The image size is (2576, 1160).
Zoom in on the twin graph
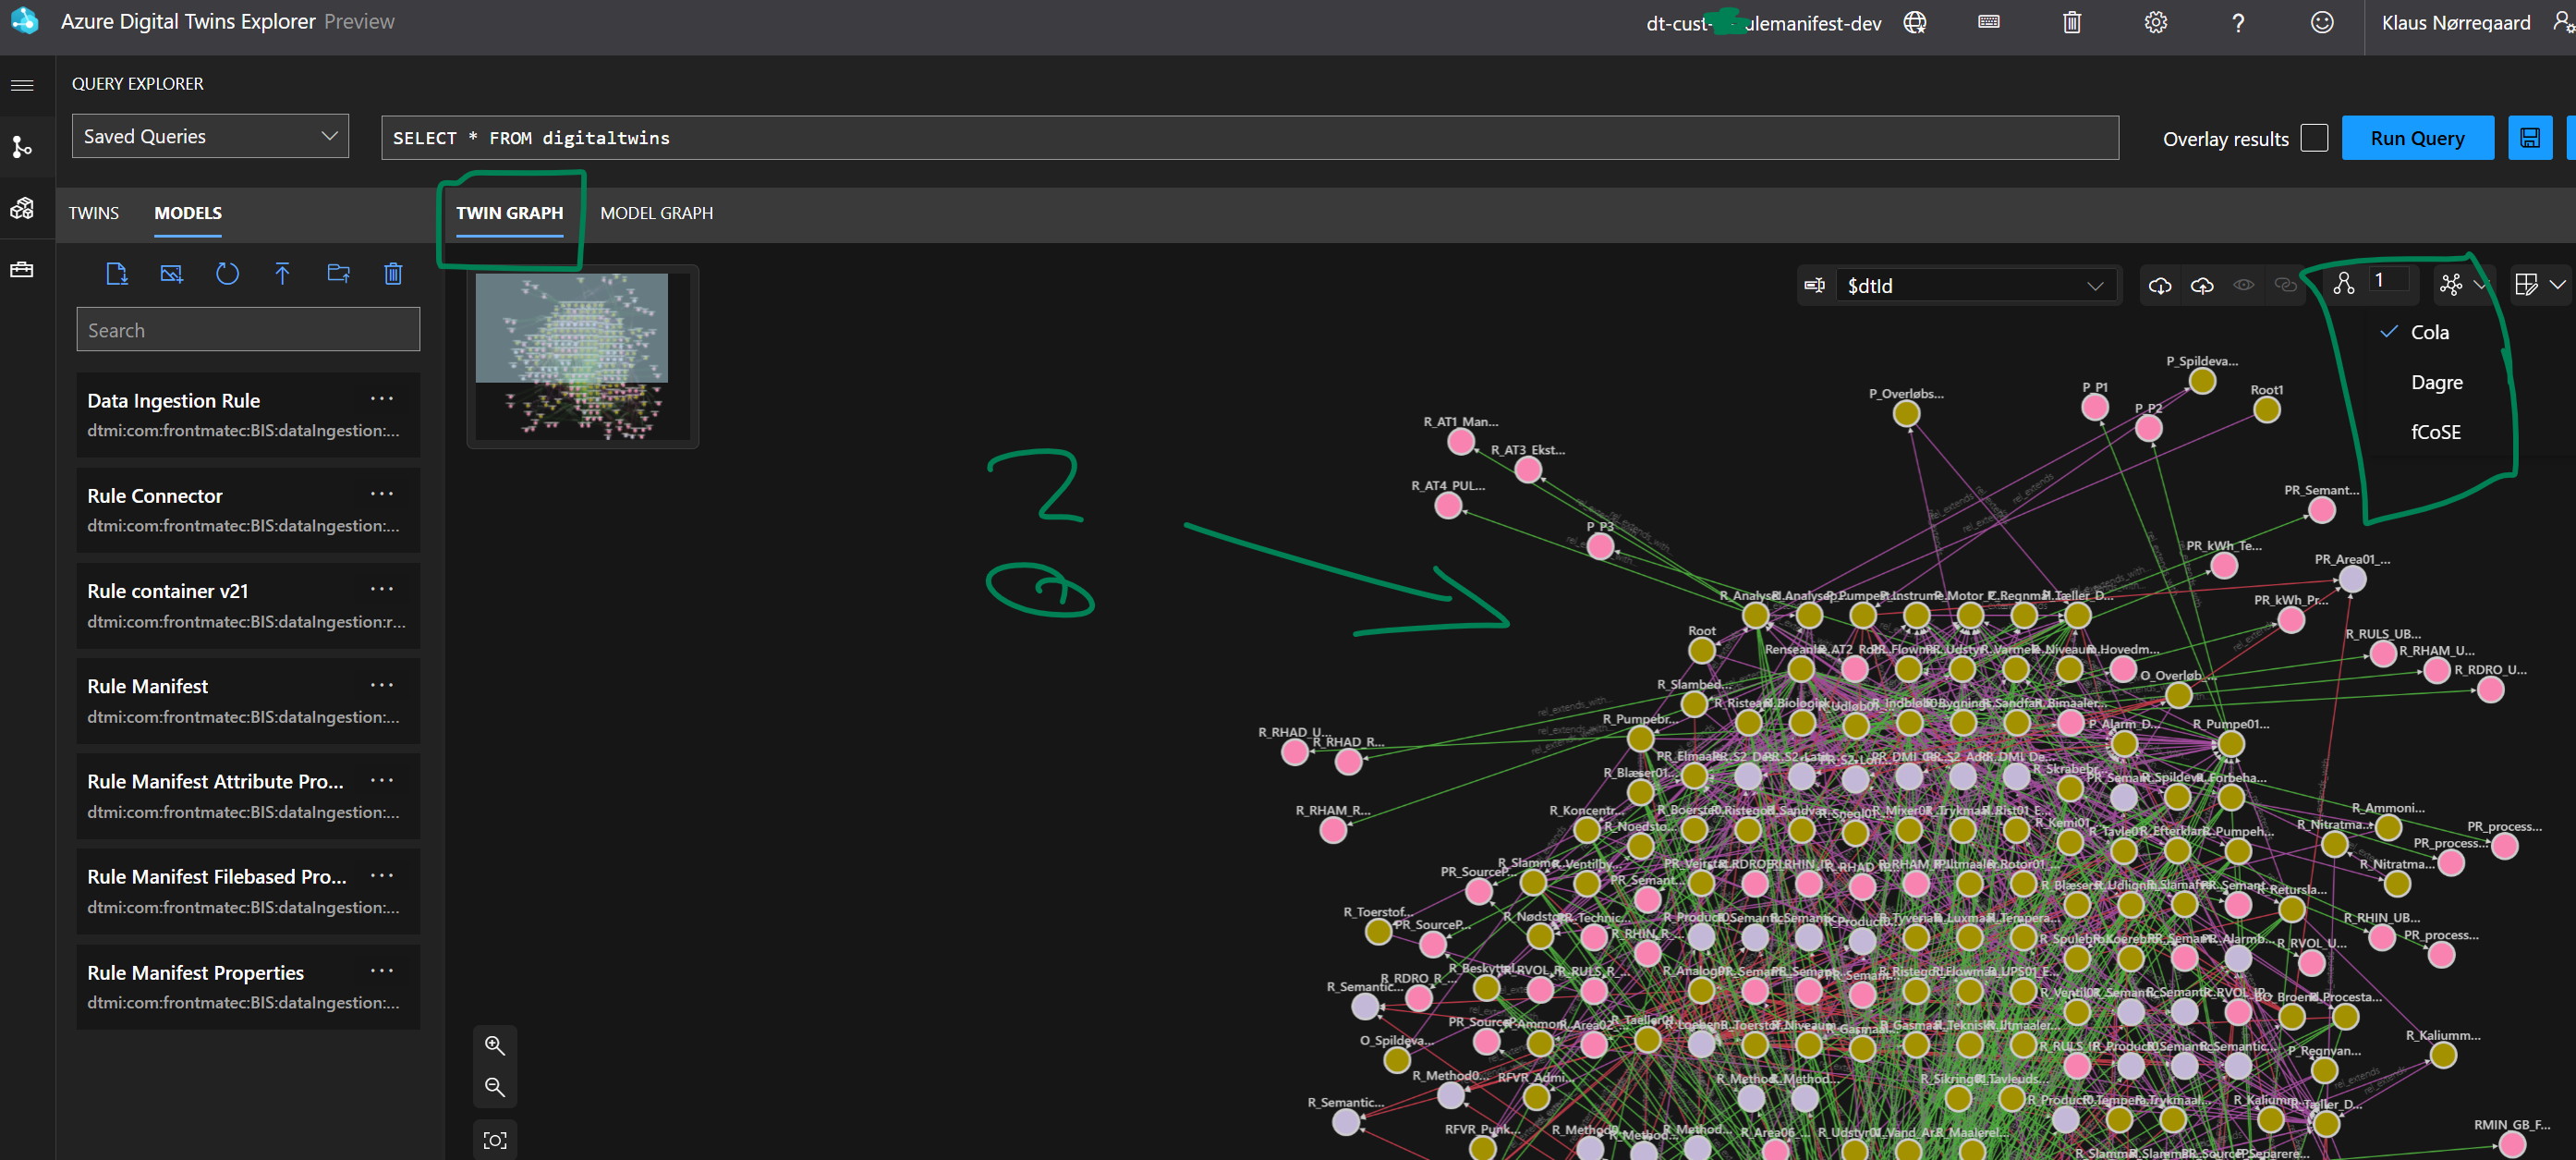point(494,1046)
